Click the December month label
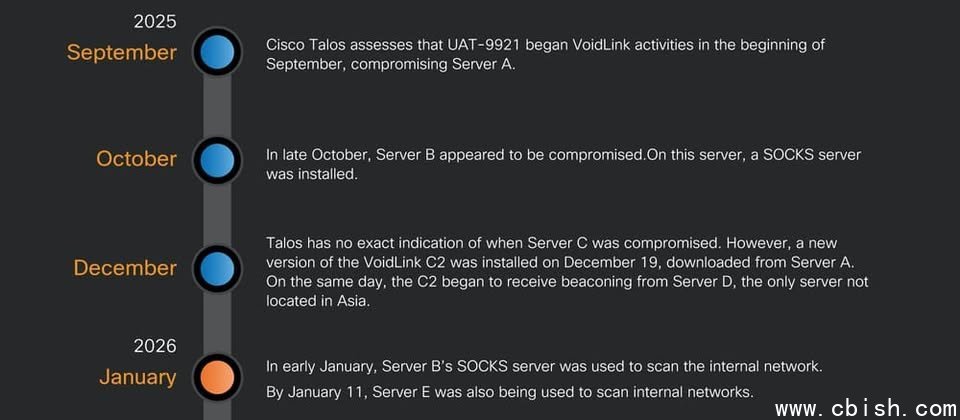This screenshot has width=960, height=420. coord(124,268)
